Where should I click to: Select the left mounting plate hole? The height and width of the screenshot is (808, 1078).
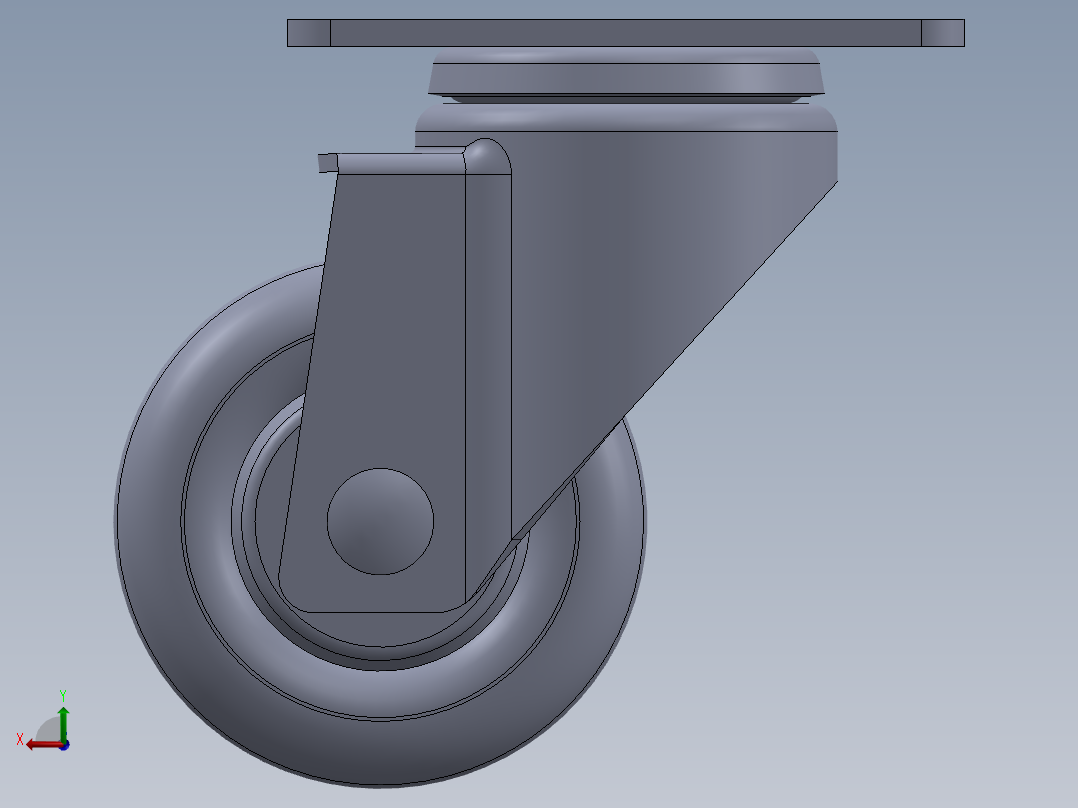point(307,31)
